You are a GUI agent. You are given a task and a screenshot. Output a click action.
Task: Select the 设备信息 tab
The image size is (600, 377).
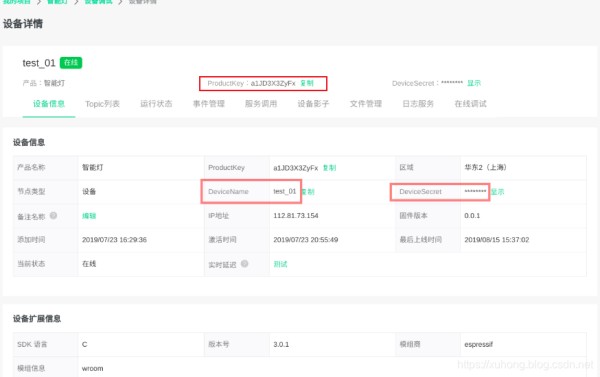(x=49, y=104)
